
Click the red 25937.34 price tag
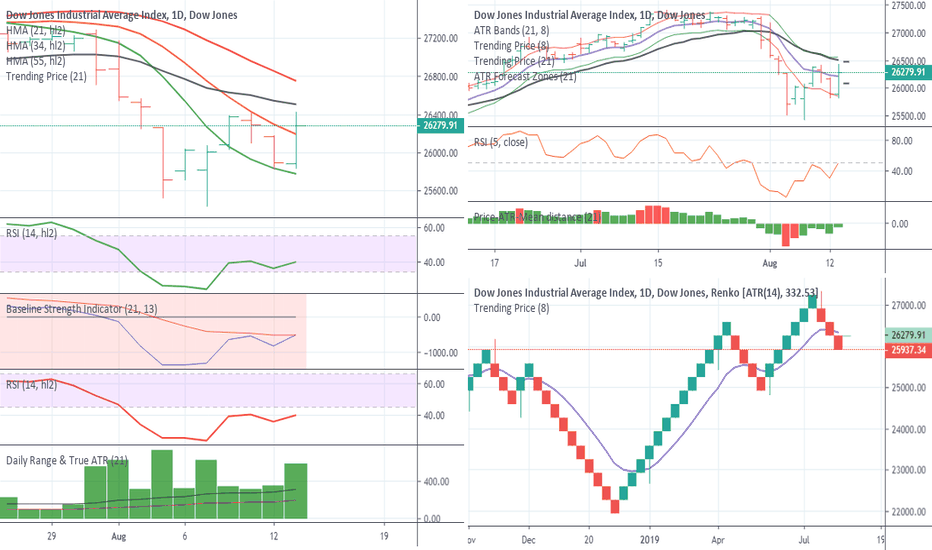coord(908,350)
